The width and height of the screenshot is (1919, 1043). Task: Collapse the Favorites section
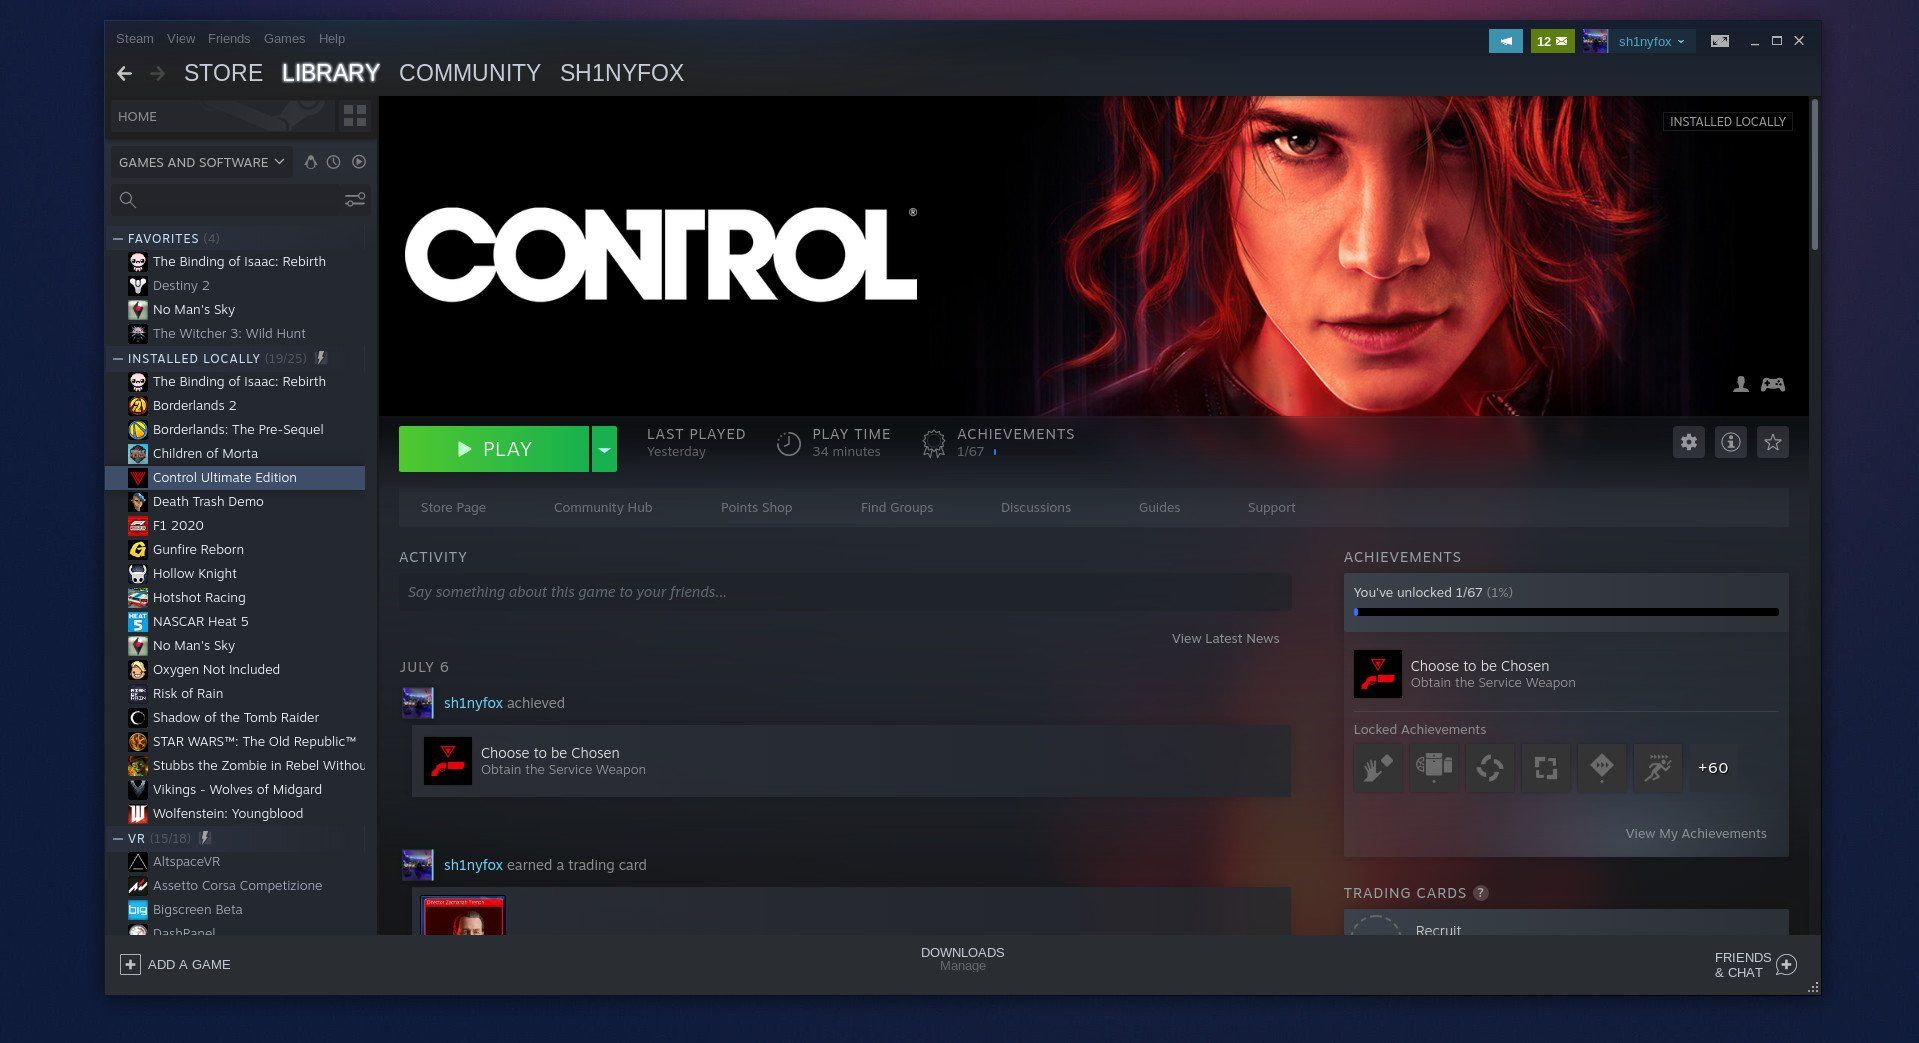pos(119,238)
